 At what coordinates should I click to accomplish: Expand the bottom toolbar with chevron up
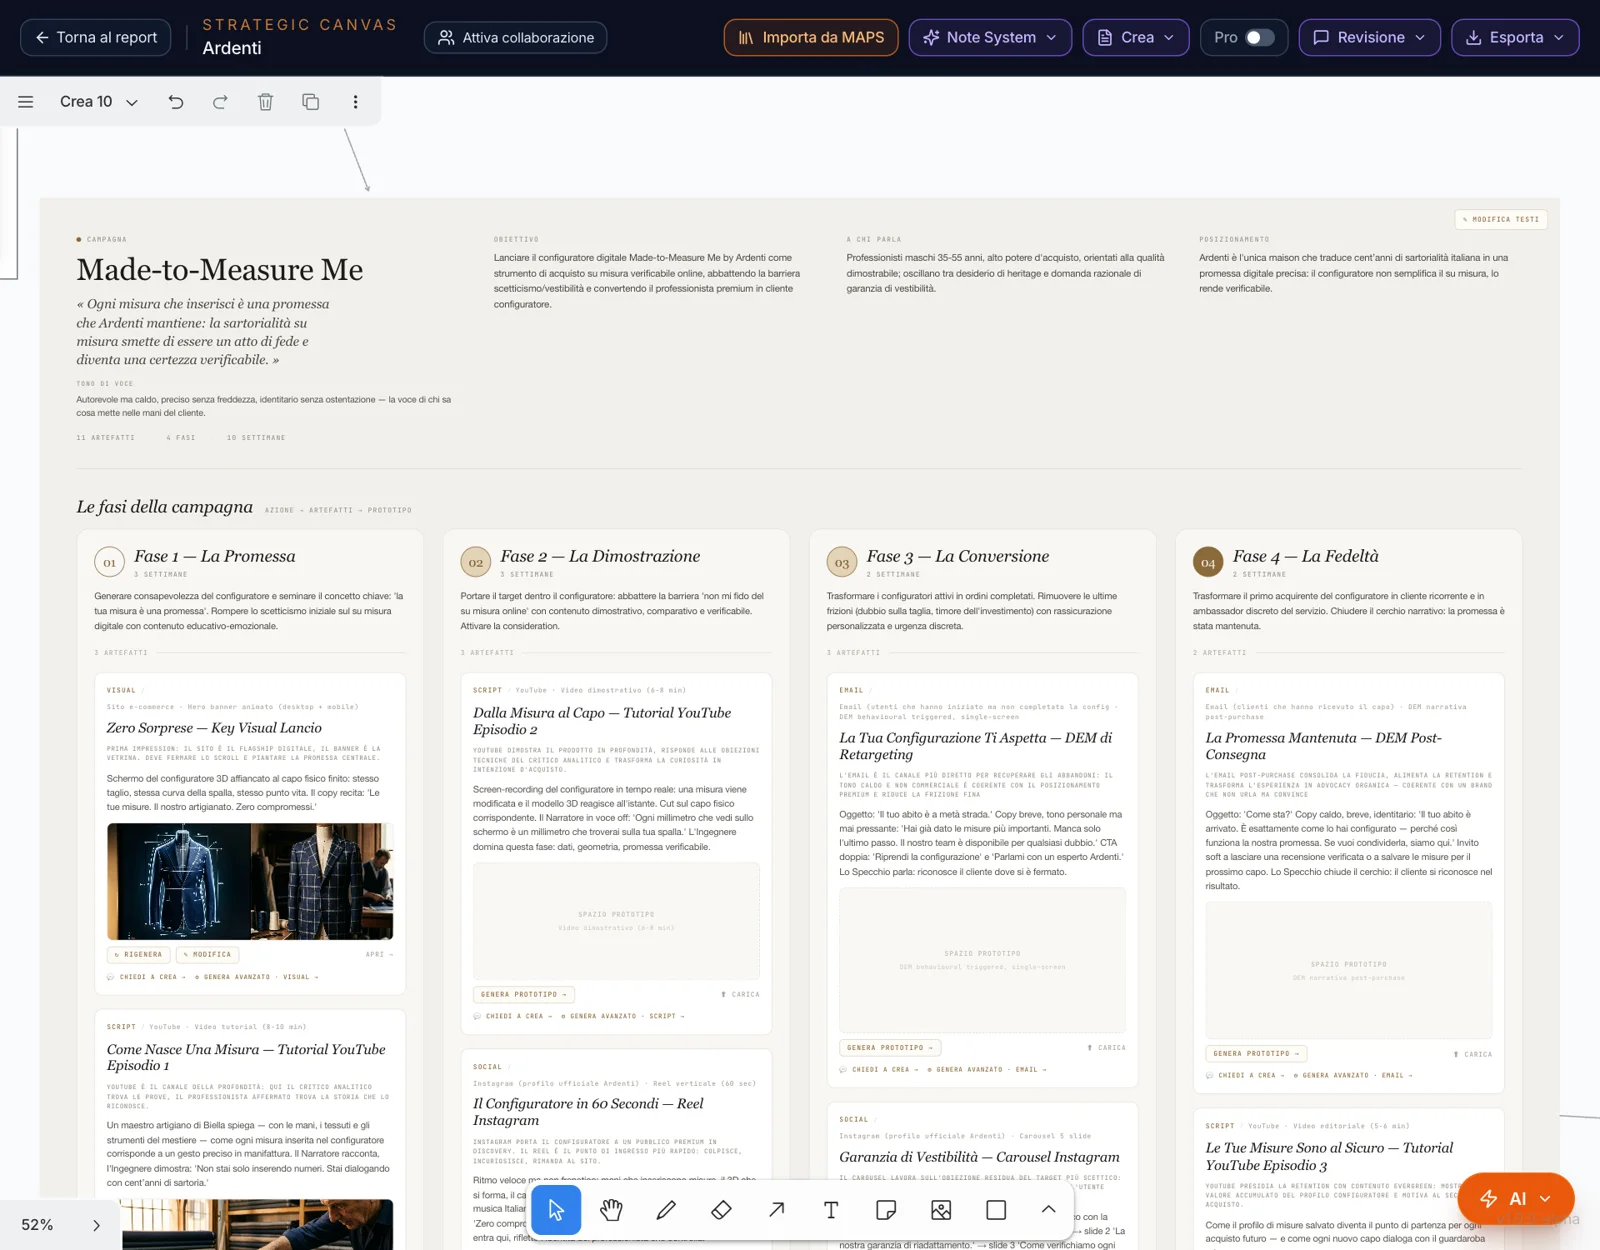1048,1210
